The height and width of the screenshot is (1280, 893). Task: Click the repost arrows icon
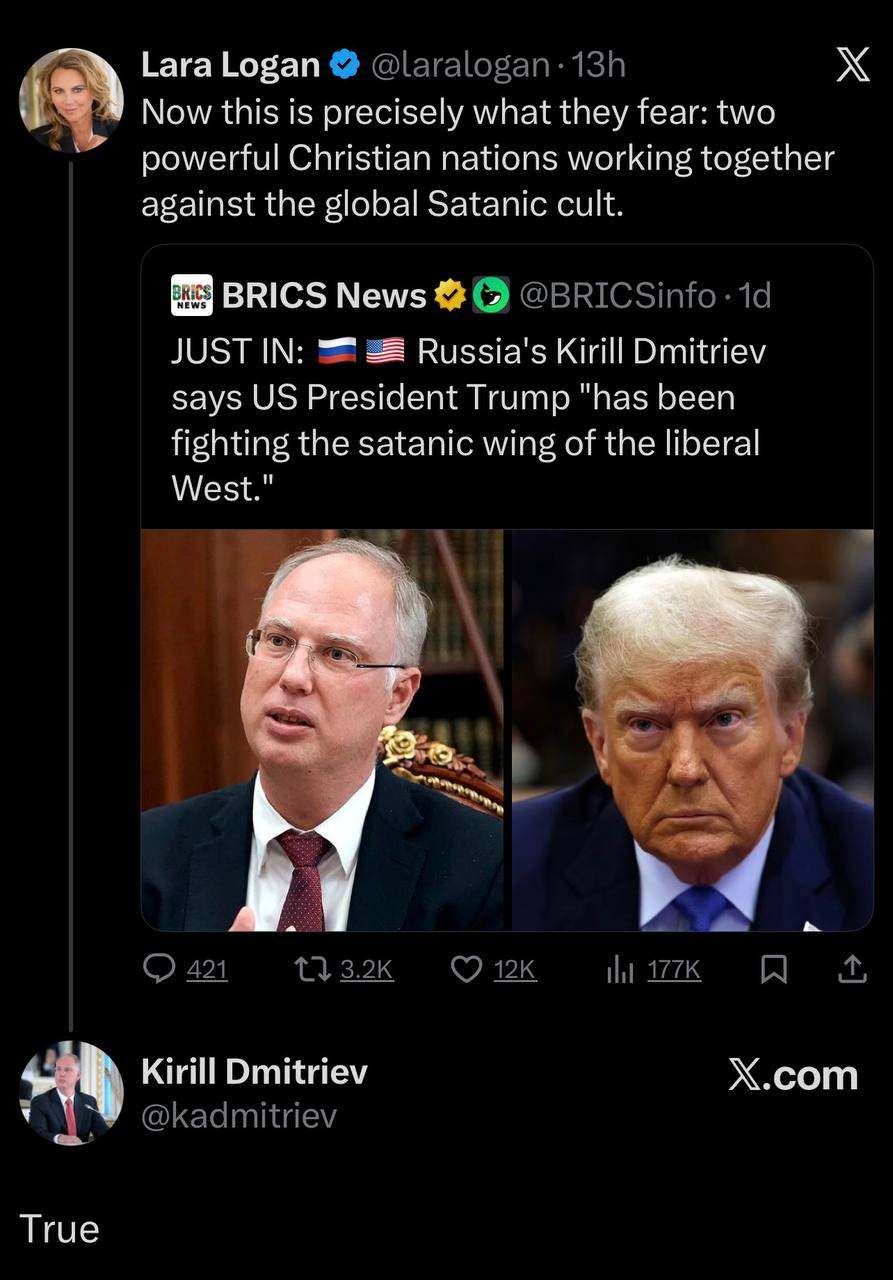(x=306, y=969)
